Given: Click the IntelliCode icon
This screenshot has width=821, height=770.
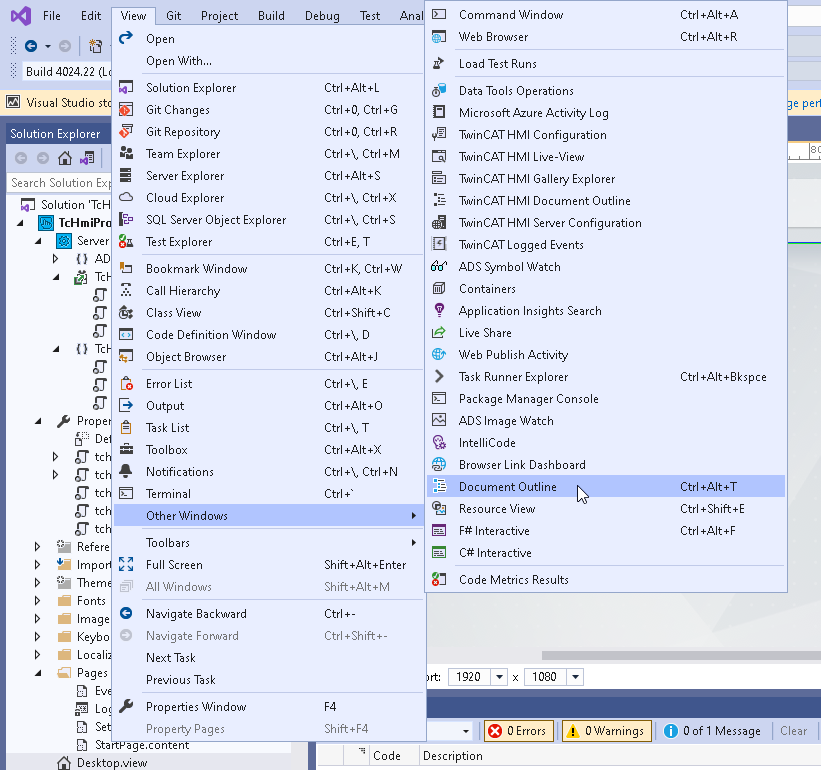Looking at the screenshot, I should 439,442.
